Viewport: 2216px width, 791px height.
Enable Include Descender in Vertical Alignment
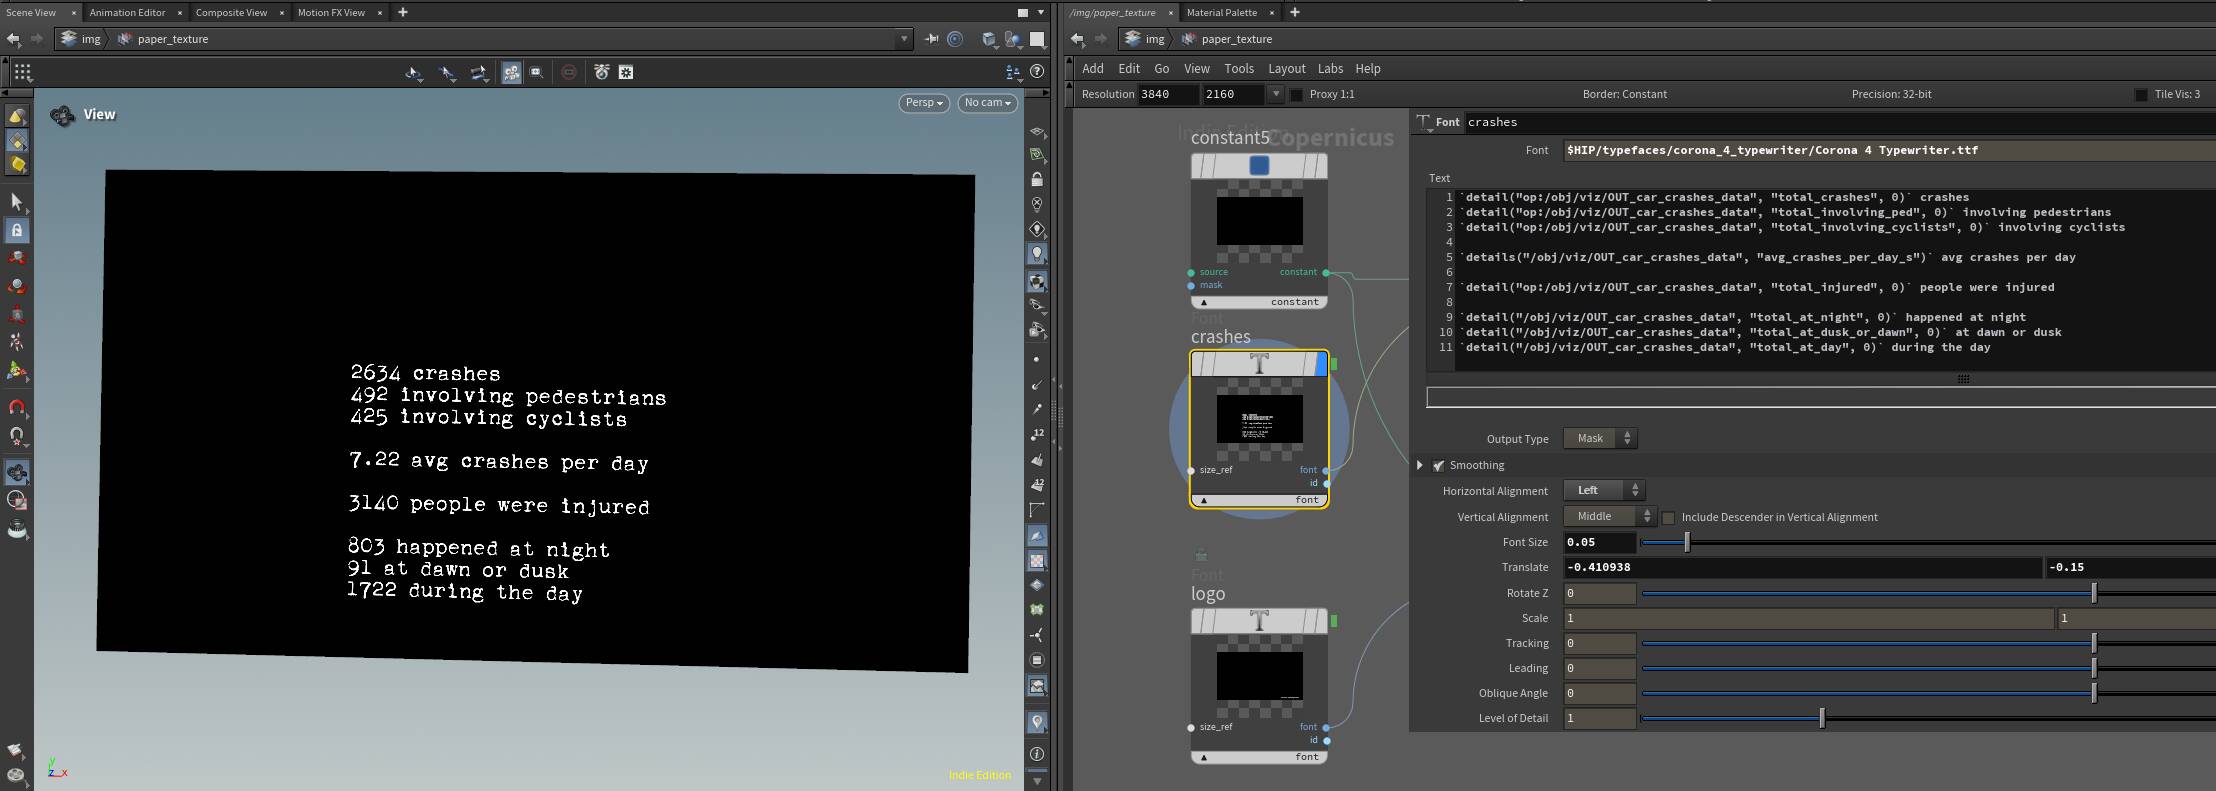(1668, 518)
